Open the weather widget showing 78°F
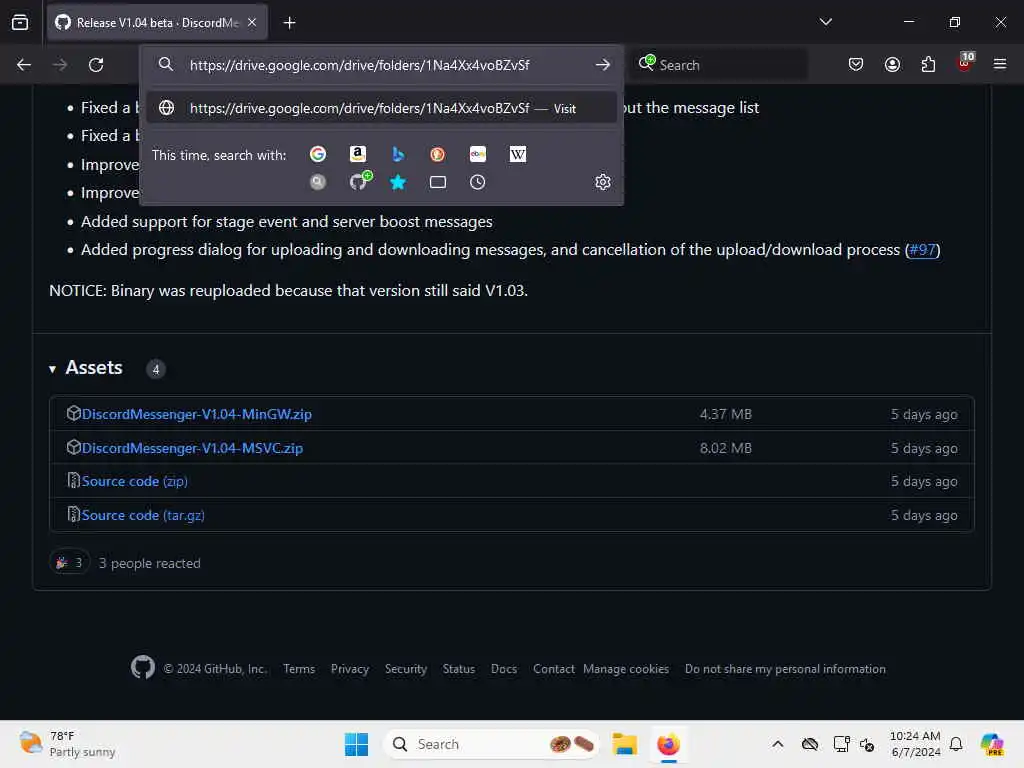Screen dimensions: 1024x768 67,744
